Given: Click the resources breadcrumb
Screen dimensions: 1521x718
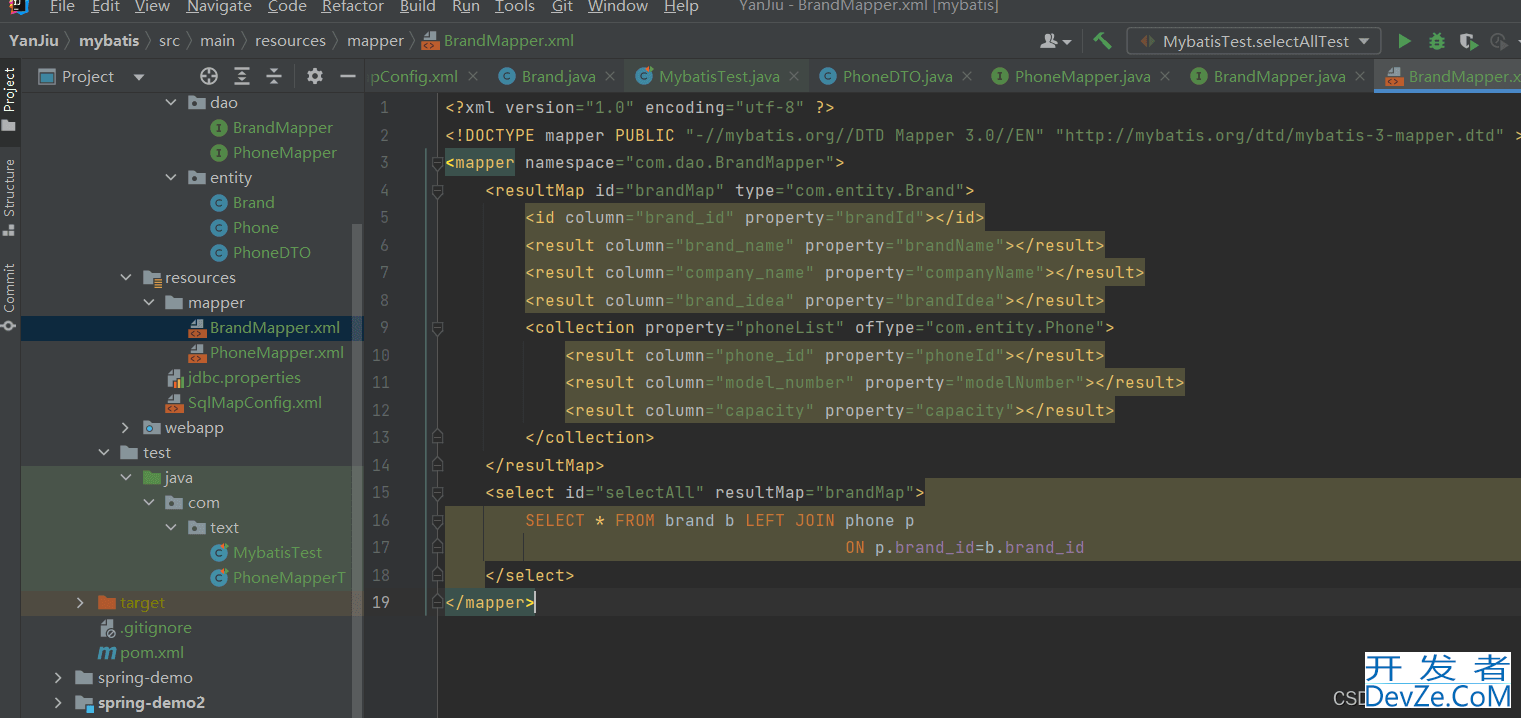Looking at the screenshot, I should [x=290, y=41].
